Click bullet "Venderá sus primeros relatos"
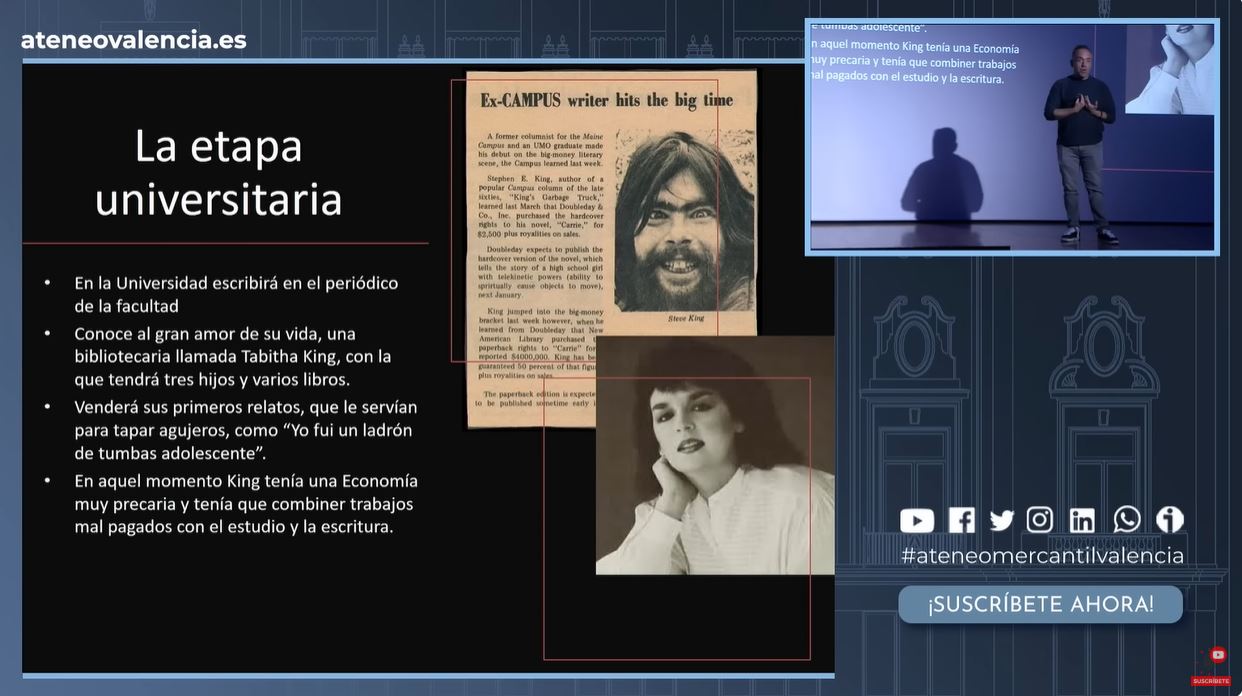The height and width of the screenshot is (696, 1242). click(x=246, y=430)
